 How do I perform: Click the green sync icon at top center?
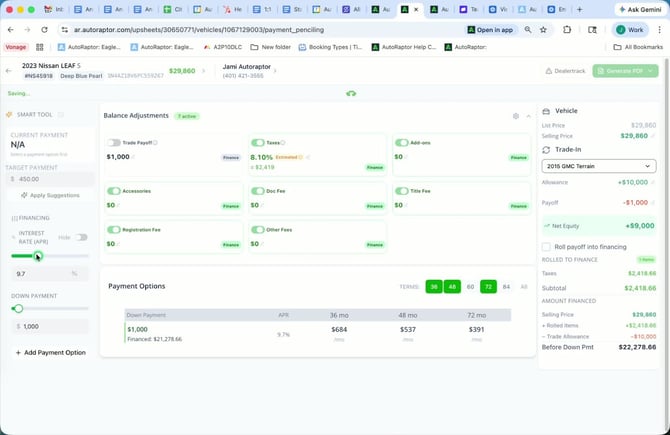pyautogui.click(x=351, y=93)
